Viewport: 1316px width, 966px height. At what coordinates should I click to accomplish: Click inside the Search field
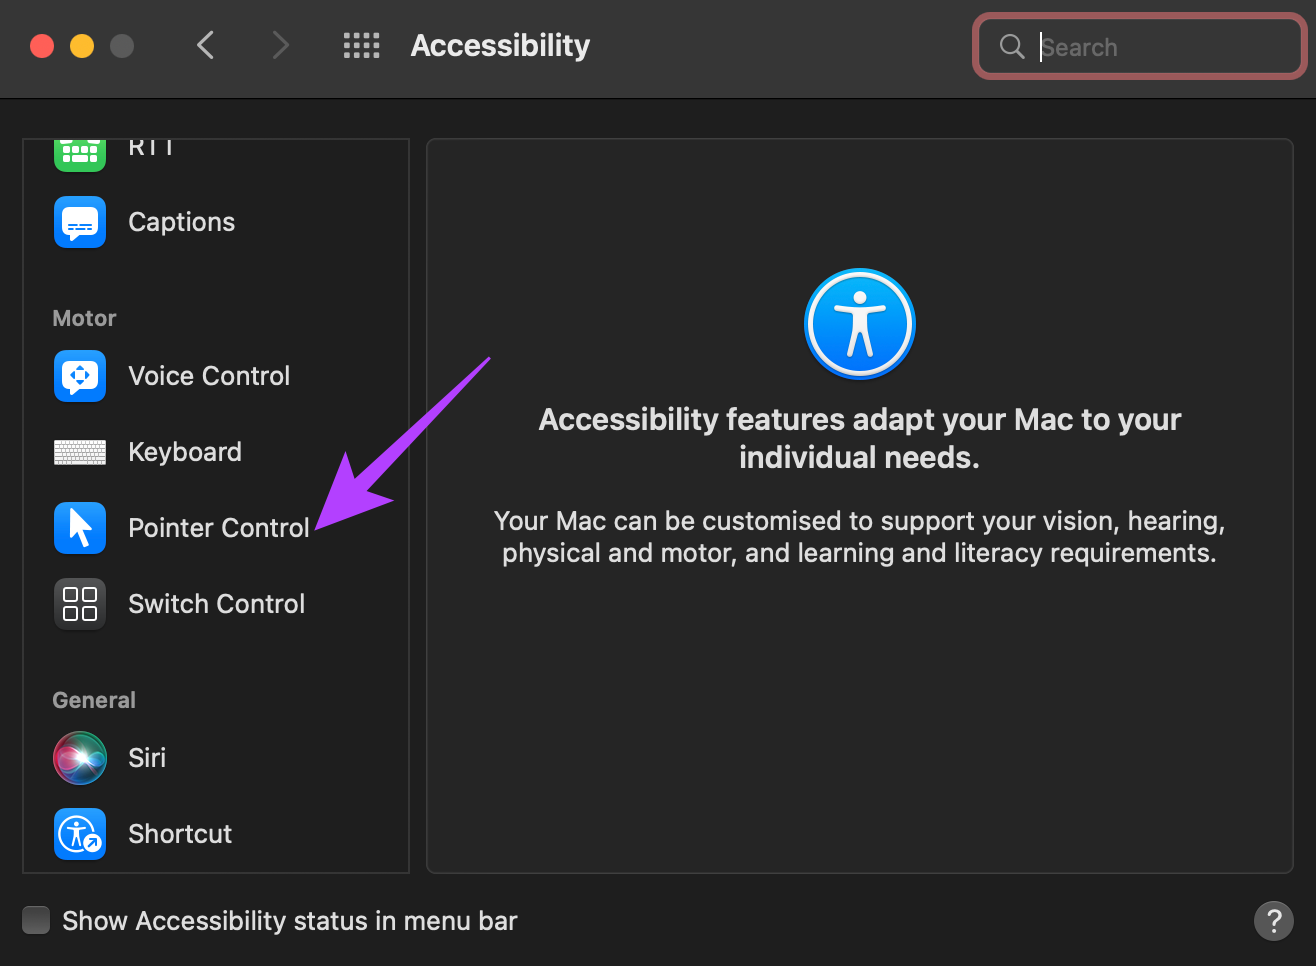[x=1140, y=46]
